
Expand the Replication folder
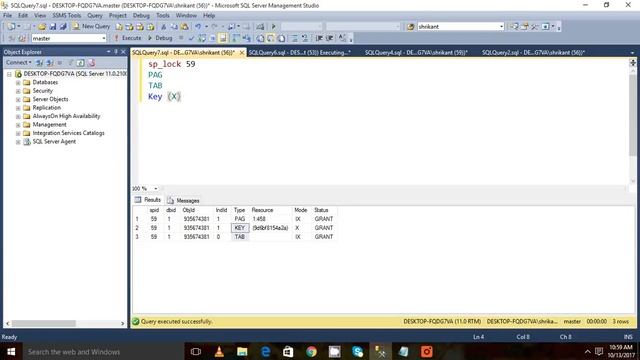coord(18,108)
